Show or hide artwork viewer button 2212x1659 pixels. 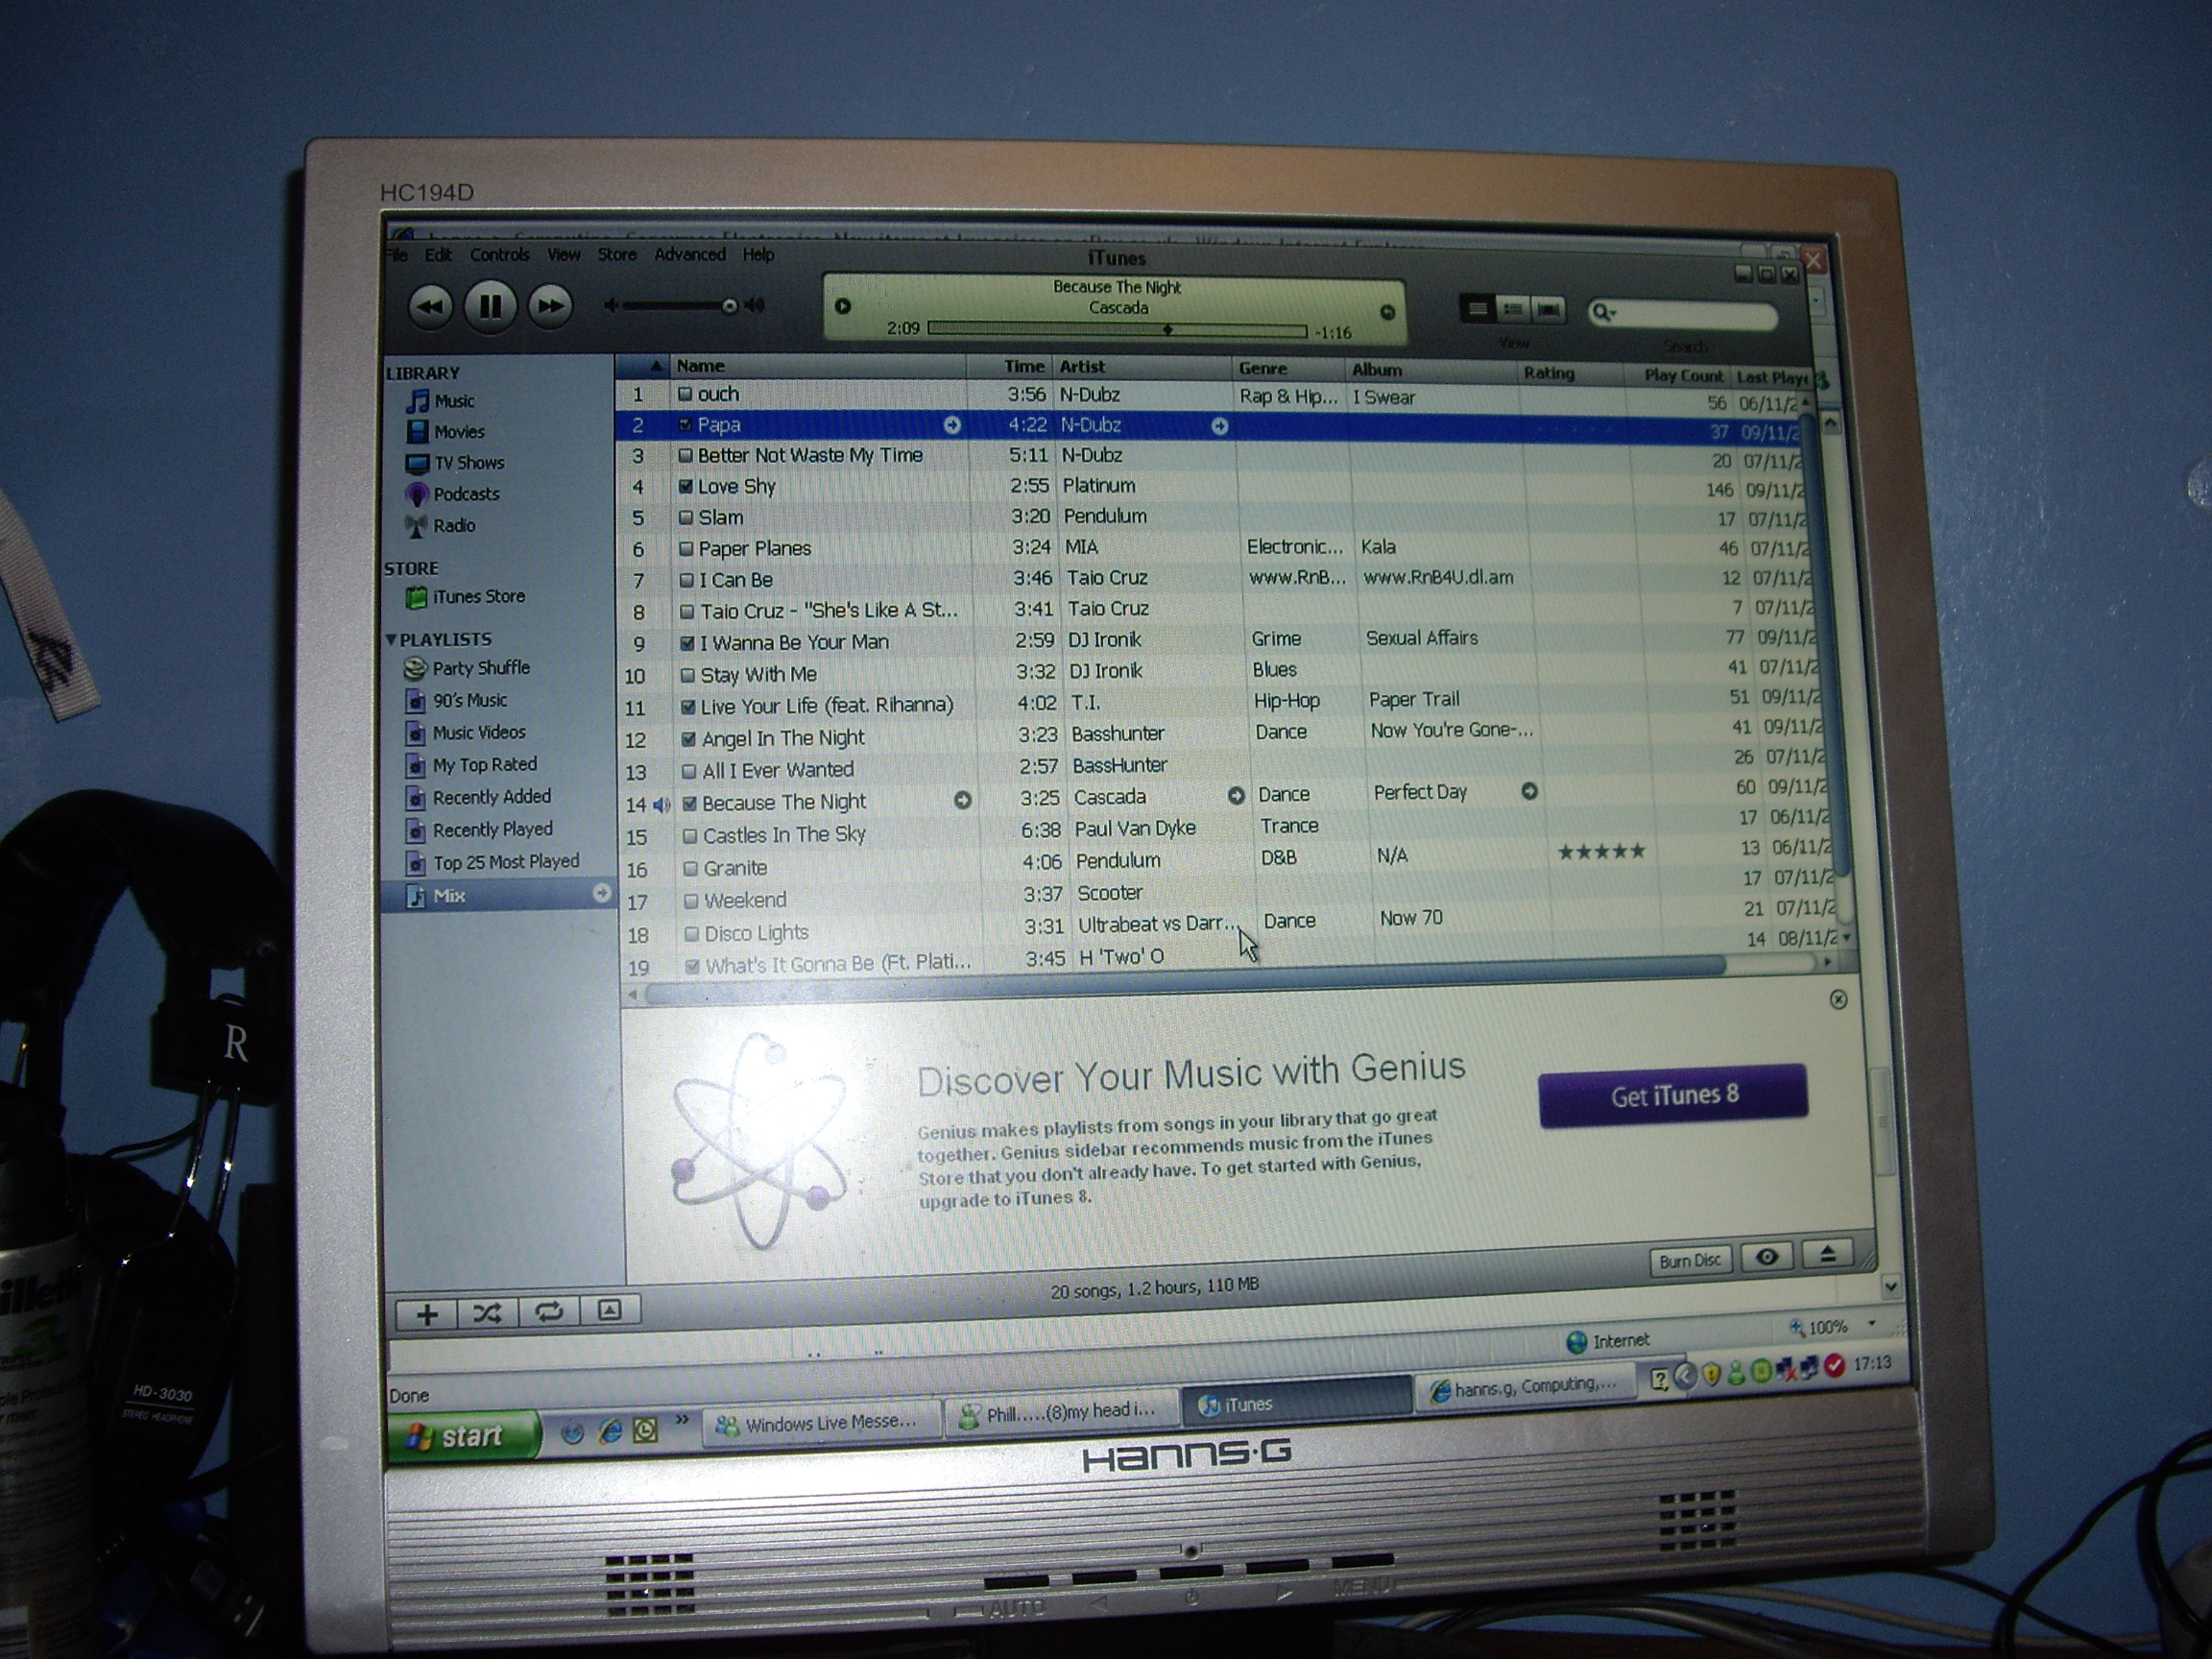(609, 1310)
